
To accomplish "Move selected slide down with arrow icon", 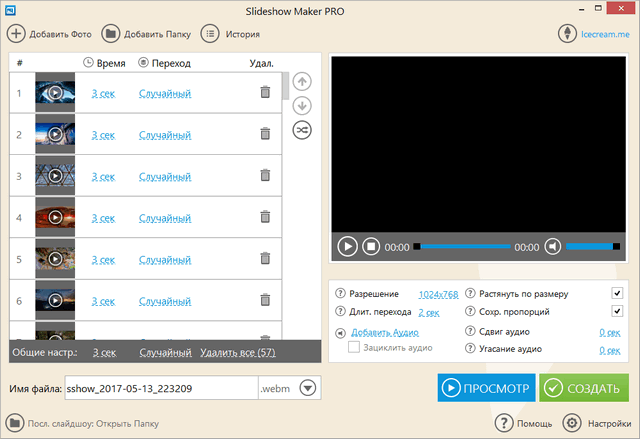I will pos(300,106).
